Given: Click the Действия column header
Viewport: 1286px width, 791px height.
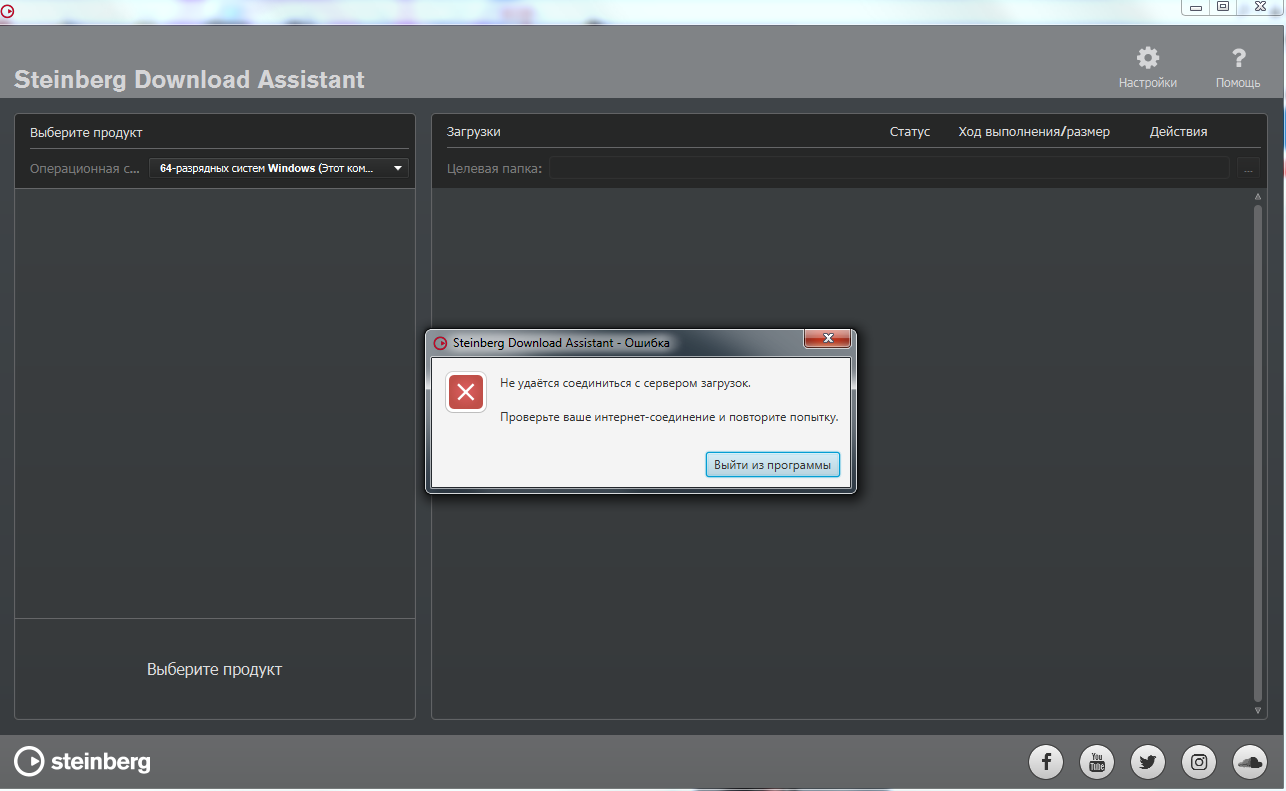Looking at the screenshot, I should (x=1178, y=132).
